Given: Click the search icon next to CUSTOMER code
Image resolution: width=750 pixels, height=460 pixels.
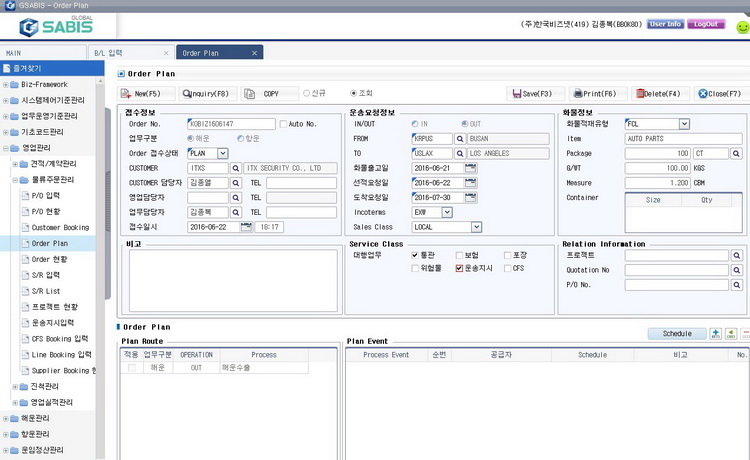Looking at the screenshot, I should point(237,168).
